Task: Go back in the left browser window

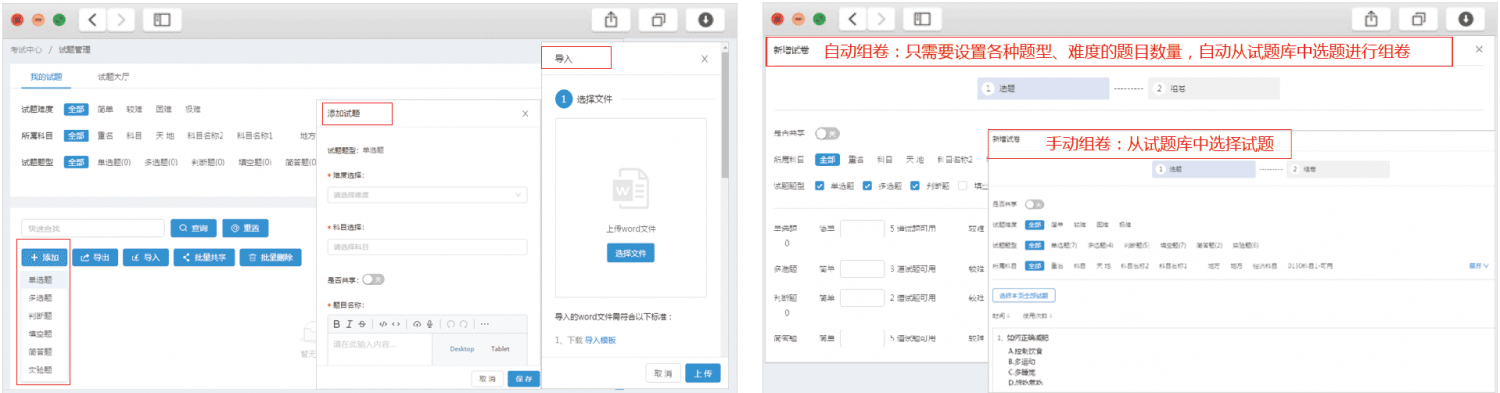Action: coord(93,19)
